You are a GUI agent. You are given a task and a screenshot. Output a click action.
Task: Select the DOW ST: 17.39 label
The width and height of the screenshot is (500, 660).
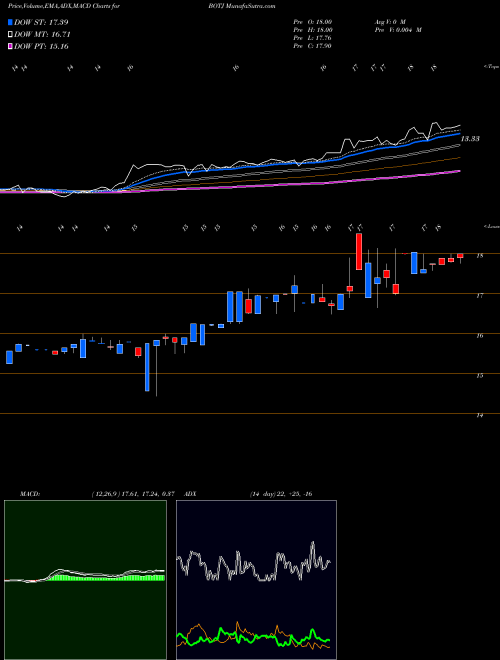click(x=41, y=22)
